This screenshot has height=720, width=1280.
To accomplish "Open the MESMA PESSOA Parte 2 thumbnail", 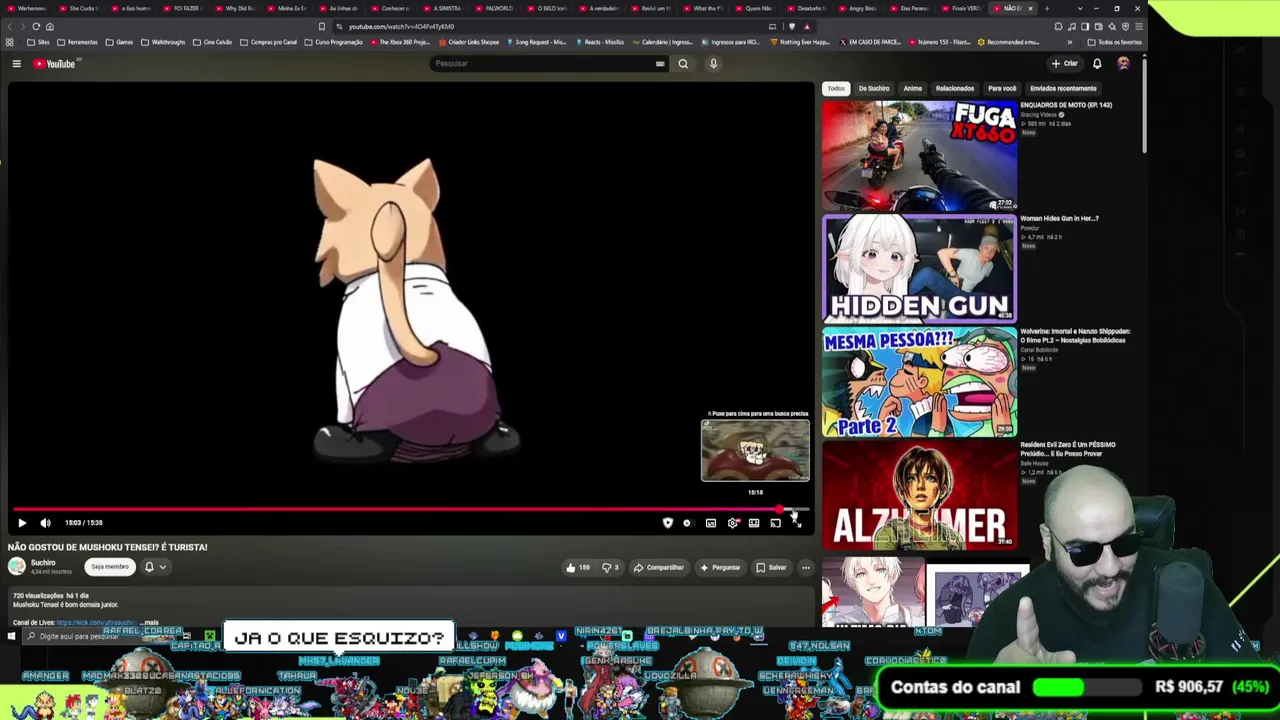I will tap(919, 382).
